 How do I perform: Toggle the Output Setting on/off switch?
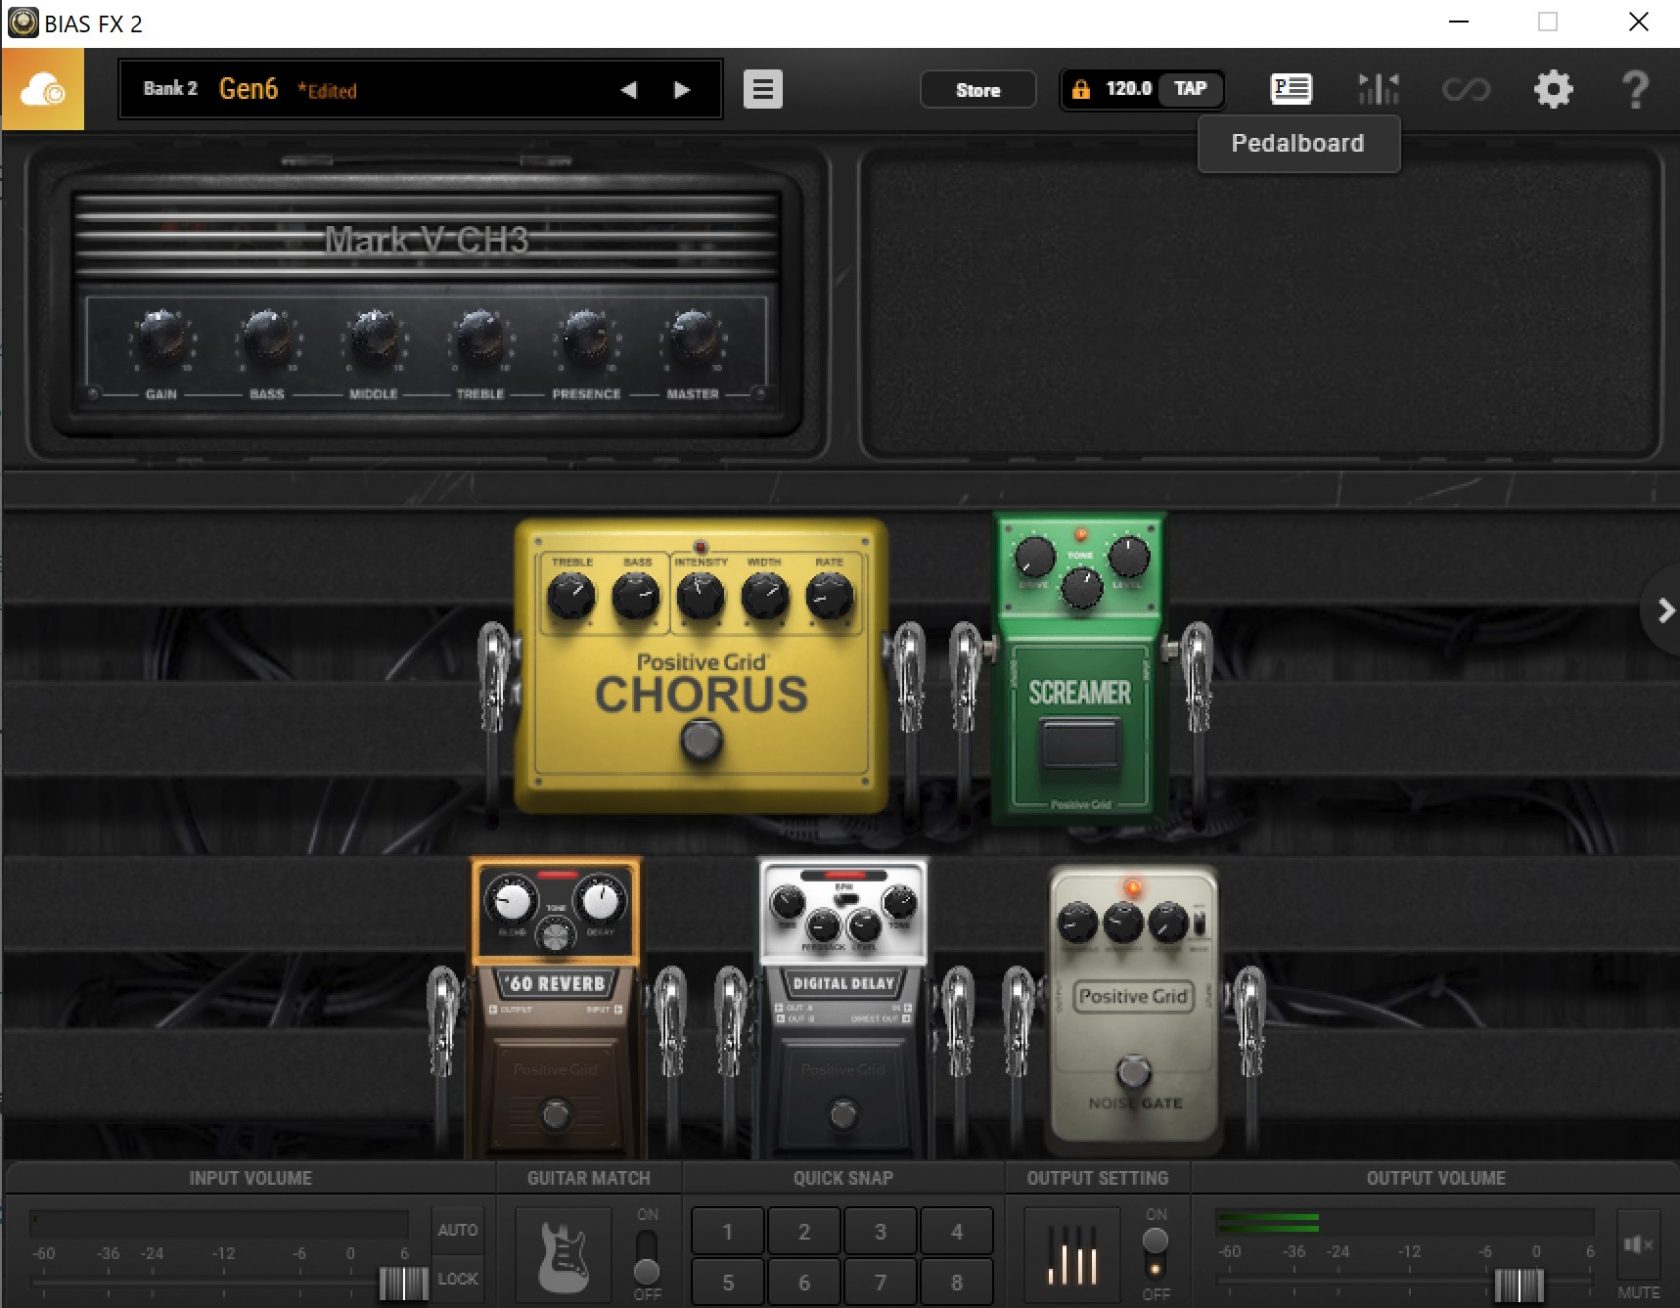coord(1155,1254)
